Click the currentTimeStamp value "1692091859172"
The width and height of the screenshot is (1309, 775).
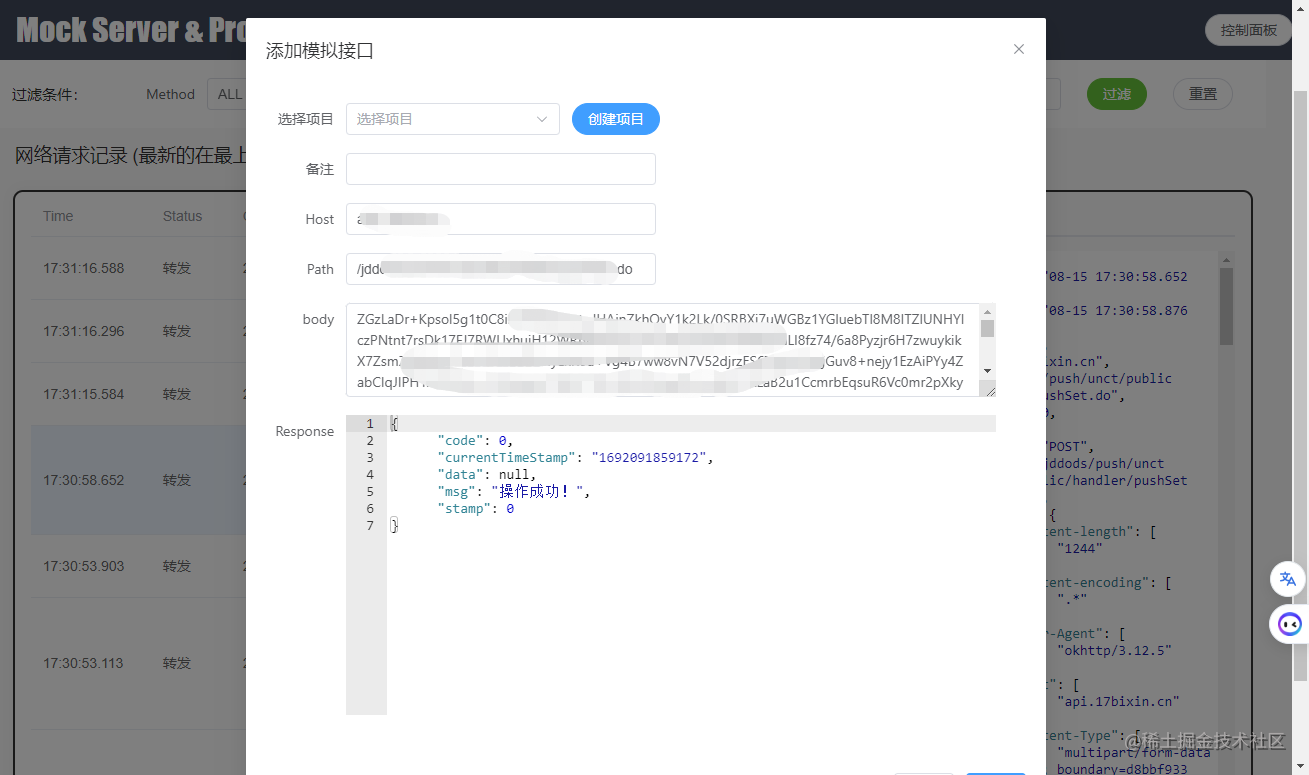(651, 458)
